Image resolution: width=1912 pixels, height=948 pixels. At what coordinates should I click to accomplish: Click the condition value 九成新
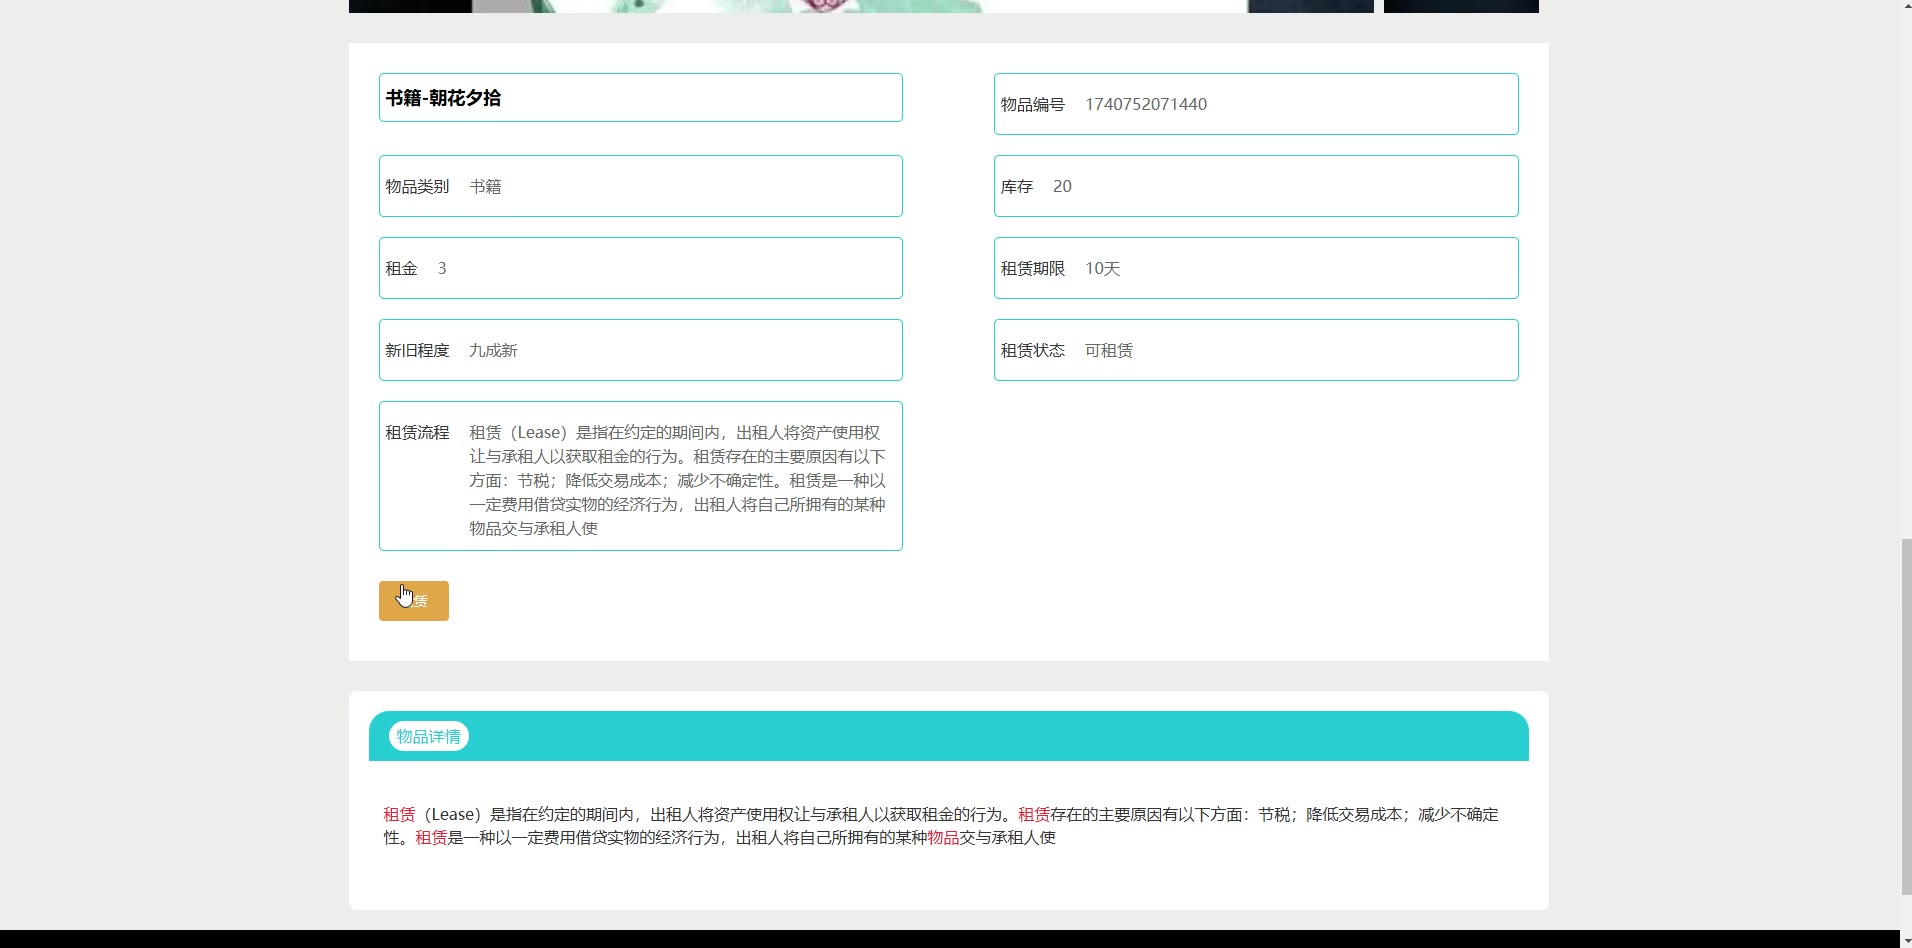493,351
